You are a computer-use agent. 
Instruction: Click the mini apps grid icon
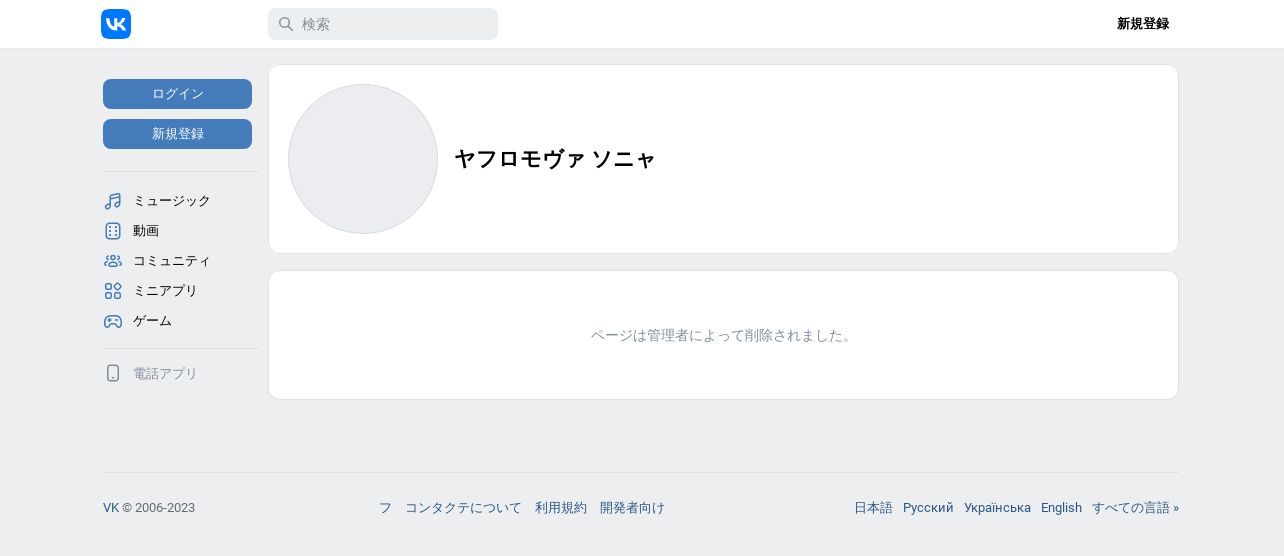click(113, 291)
